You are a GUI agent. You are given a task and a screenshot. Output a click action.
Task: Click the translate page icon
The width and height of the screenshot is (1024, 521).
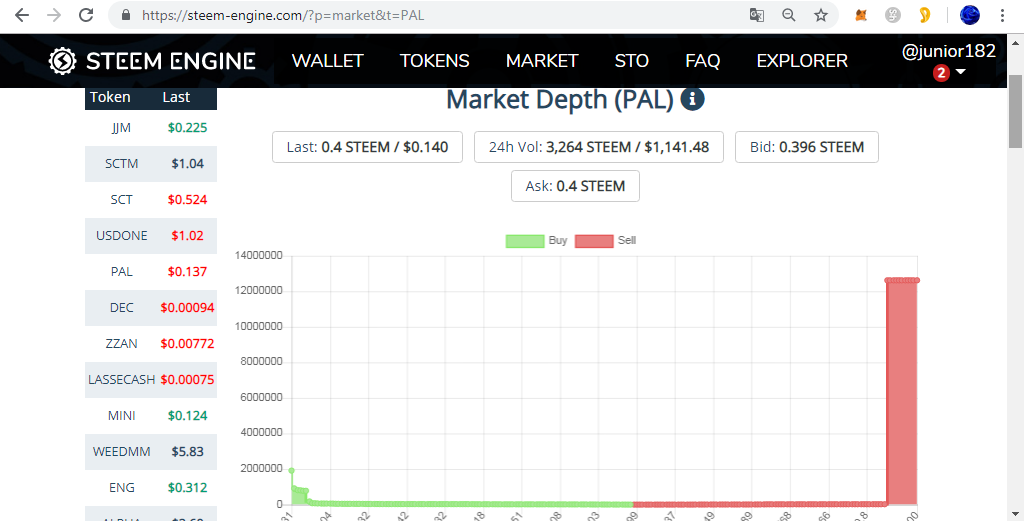[756, 15]
